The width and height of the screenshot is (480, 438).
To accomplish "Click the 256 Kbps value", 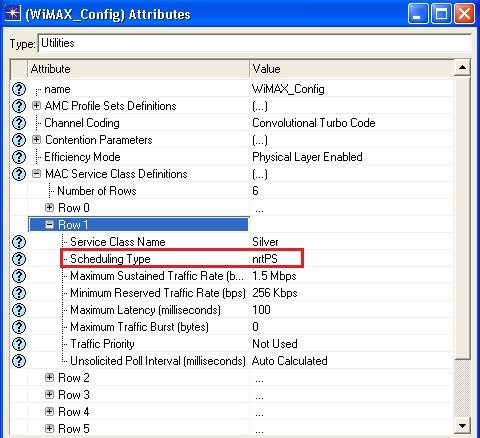I will 275,293.
